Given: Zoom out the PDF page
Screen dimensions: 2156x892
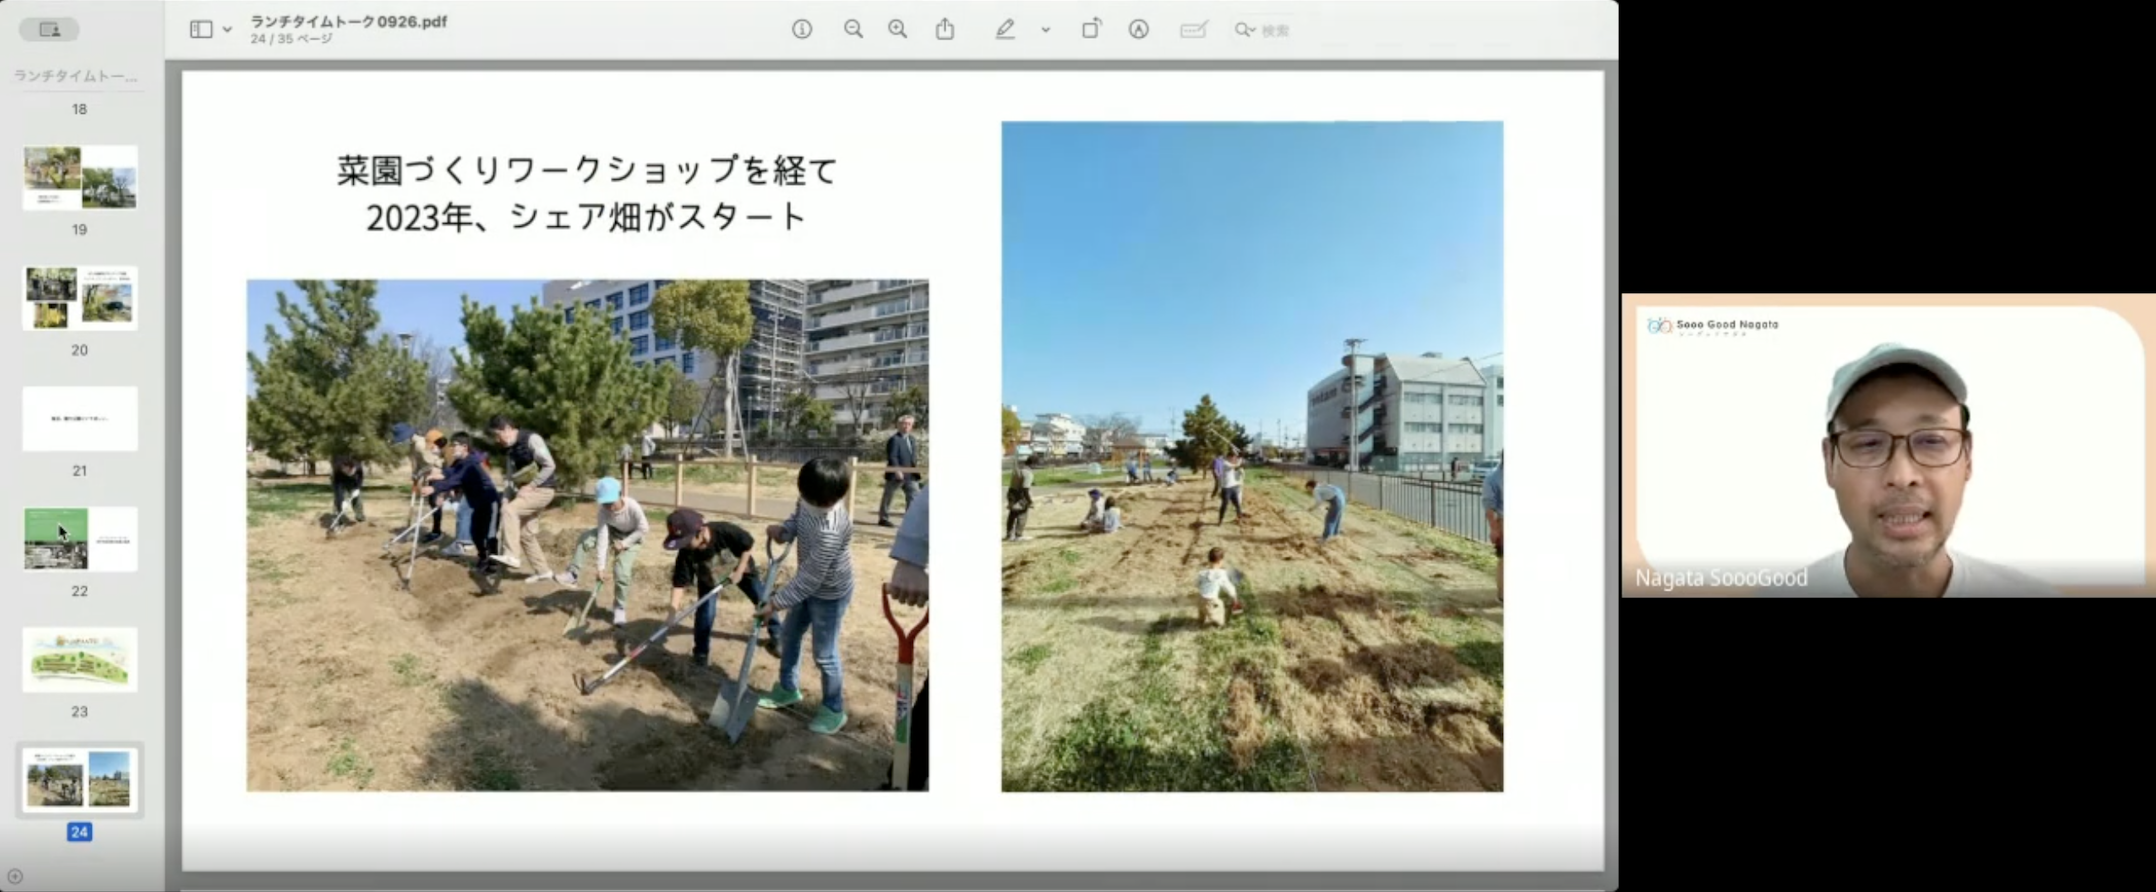Looking at the screenshot, I should pos(853,30).
